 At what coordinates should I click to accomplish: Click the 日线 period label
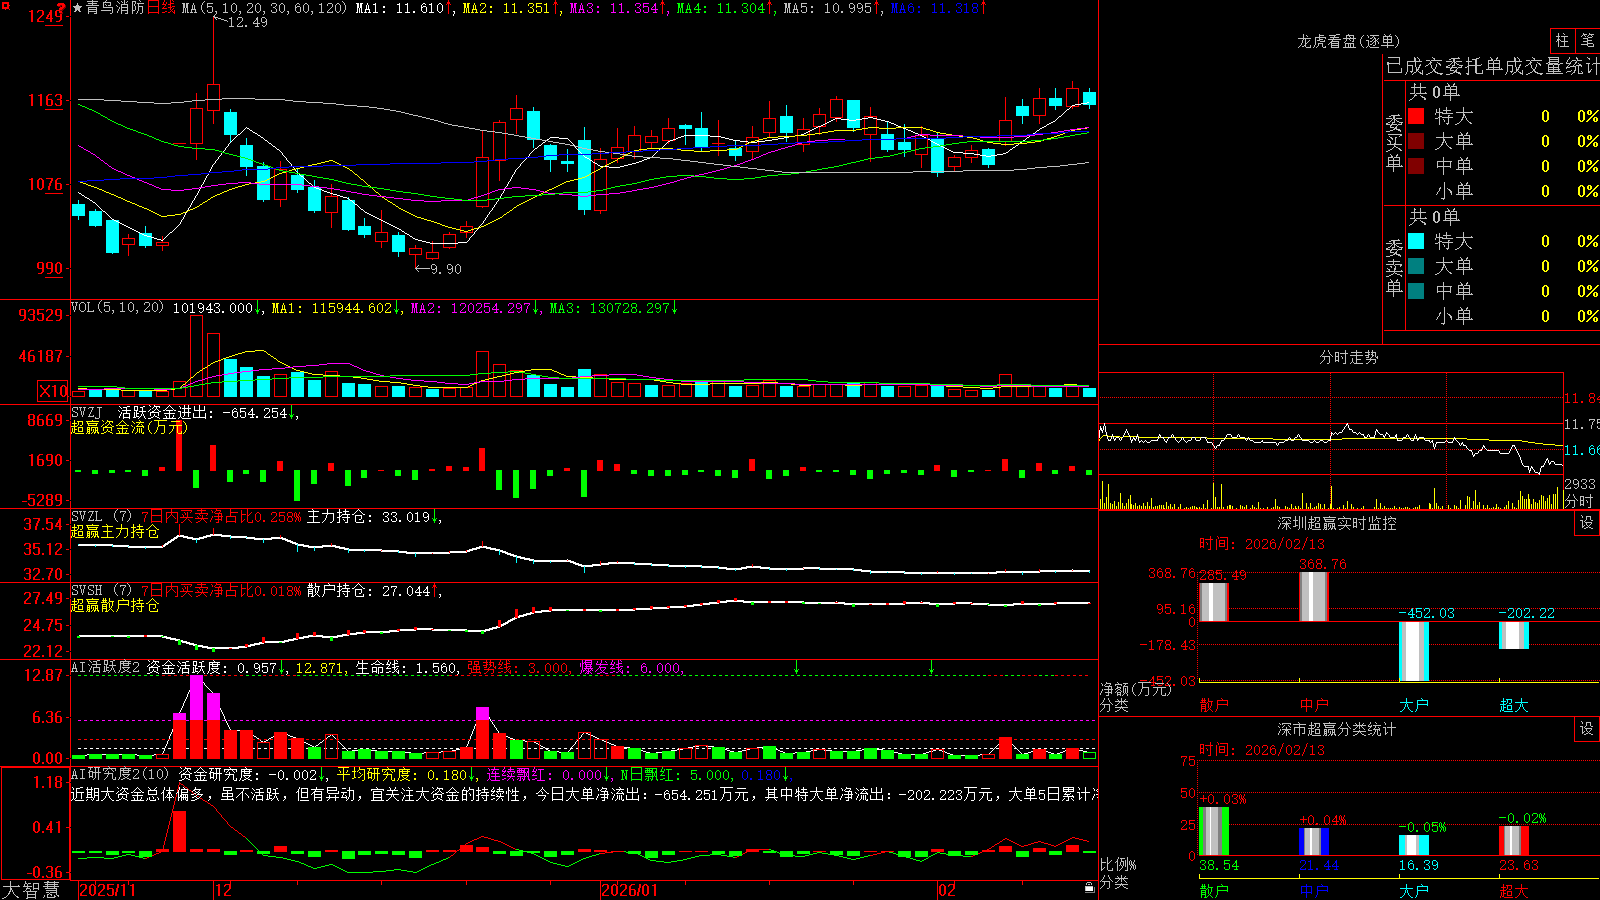(161, 8)
